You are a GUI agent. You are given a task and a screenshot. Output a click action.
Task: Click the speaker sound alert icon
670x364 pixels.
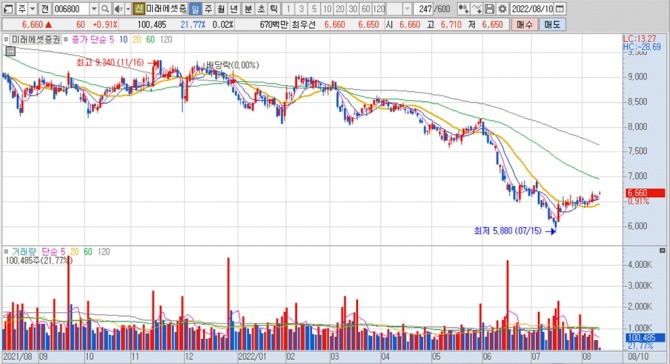pyautogui.click(x=118, y=9)
